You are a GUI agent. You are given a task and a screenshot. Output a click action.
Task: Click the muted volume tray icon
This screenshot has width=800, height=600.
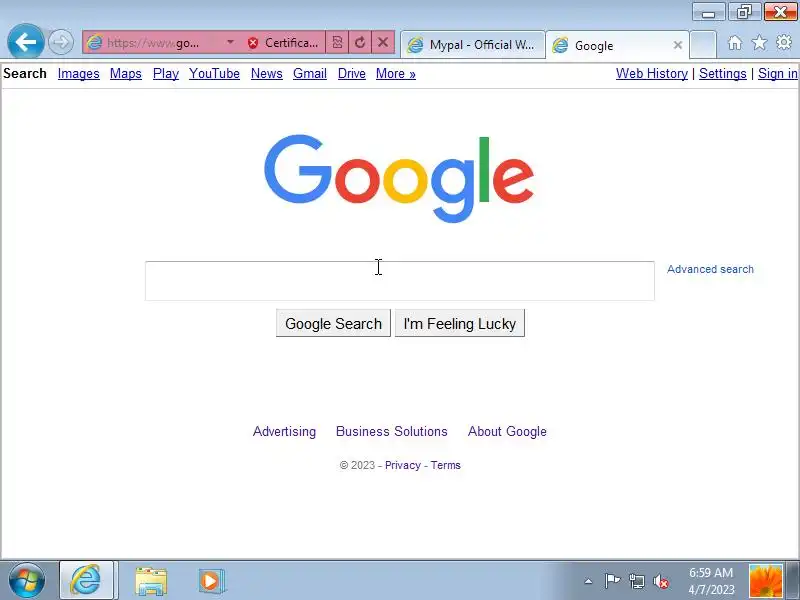[x=661, y=581]
